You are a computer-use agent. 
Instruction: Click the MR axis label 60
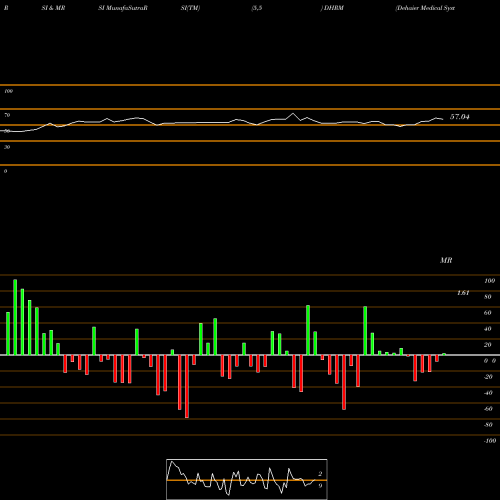coord(488,313)
